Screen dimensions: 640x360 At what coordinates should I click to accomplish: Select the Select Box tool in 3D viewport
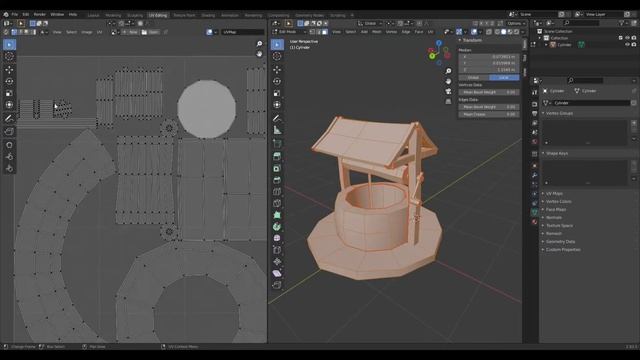tap(277, 44)
